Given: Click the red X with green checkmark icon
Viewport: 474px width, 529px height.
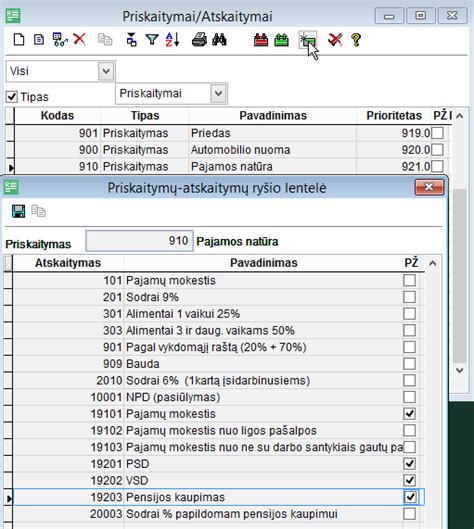Looking at the screenshot, I should coord(335,40).
